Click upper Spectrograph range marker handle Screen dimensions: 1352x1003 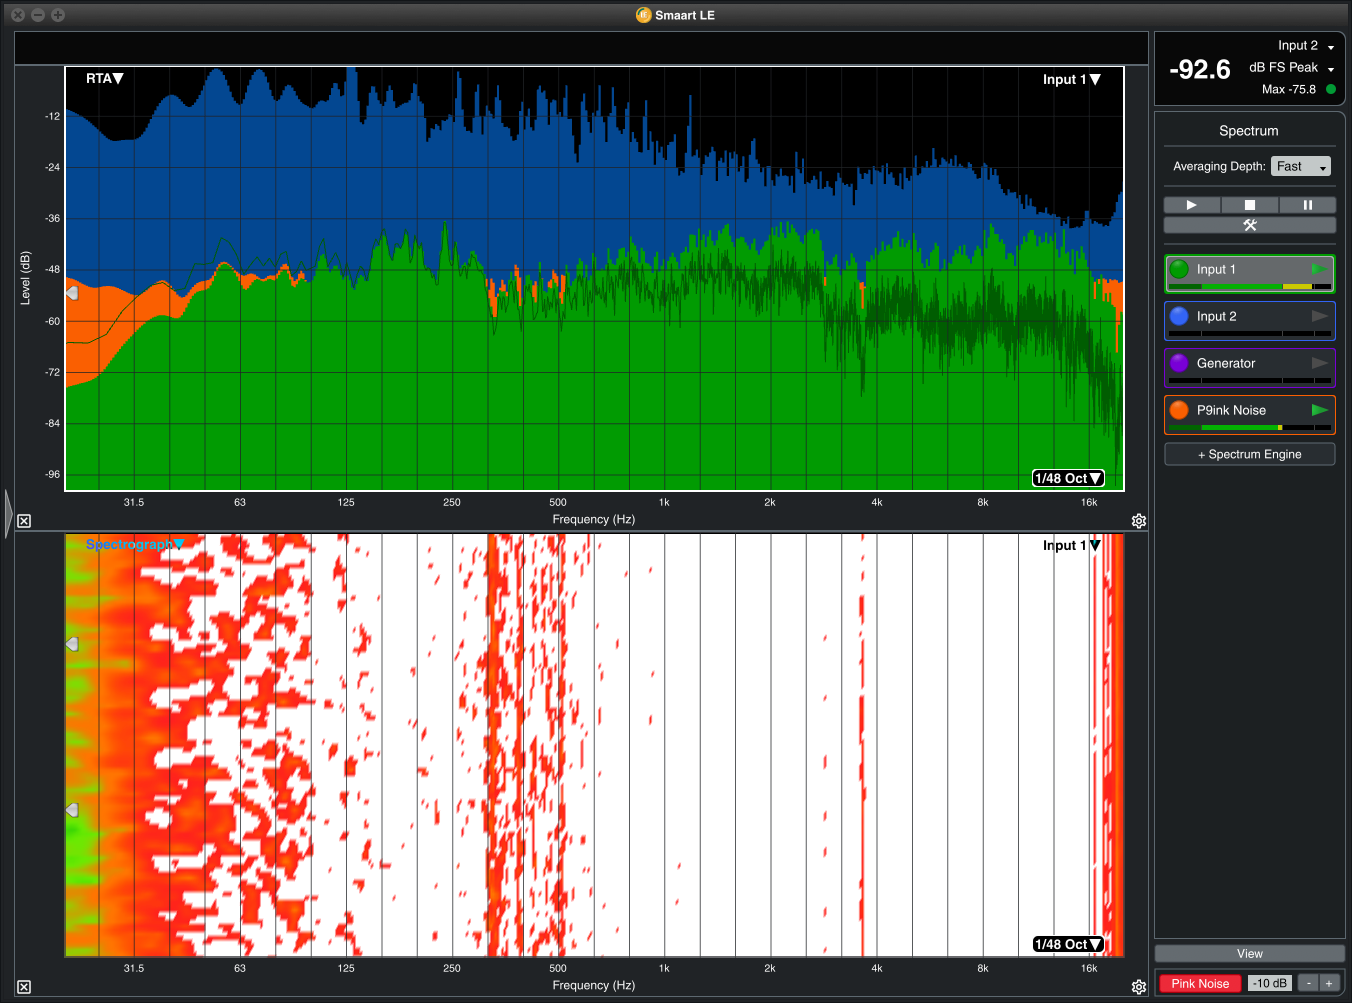pos(72,644)
